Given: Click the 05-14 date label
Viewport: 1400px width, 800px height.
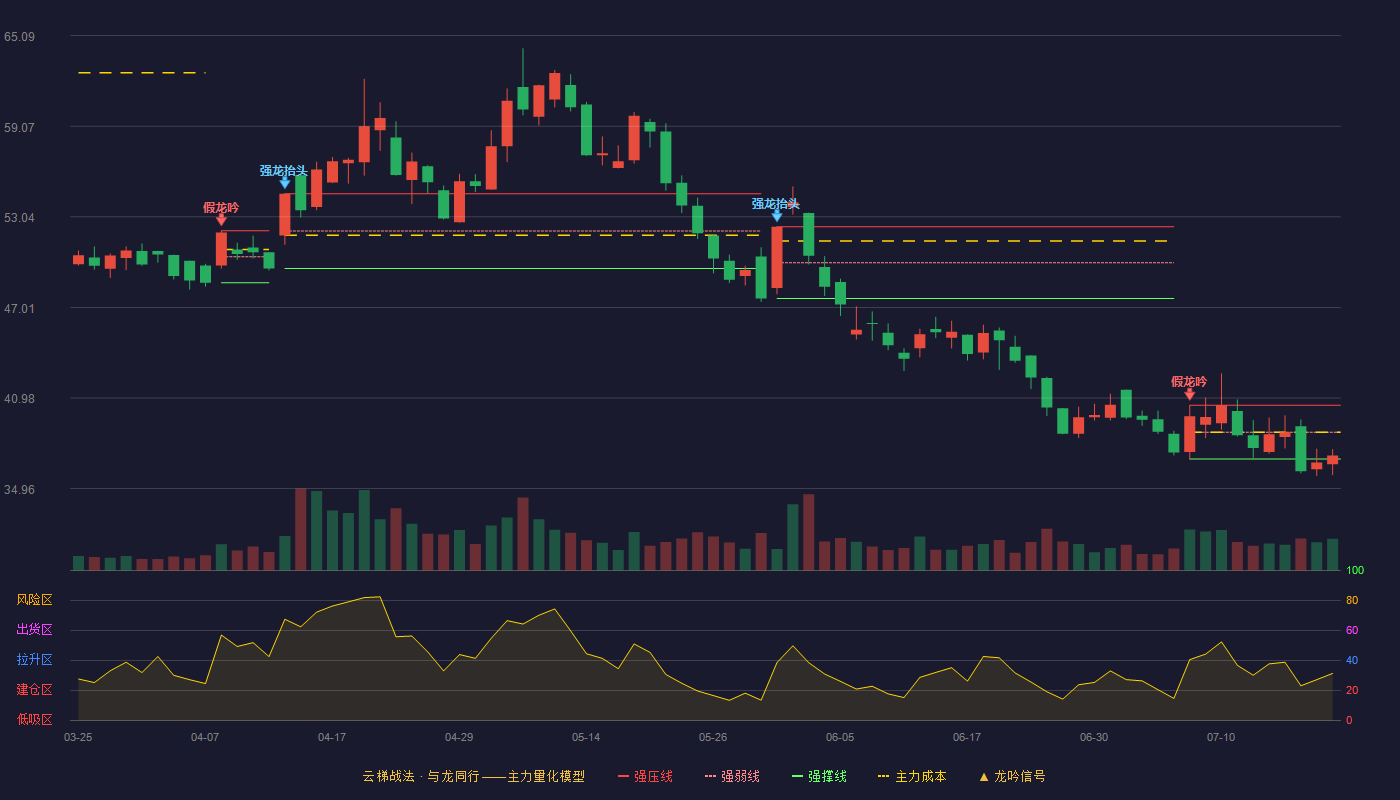Looking at the screenshot, I should (x=586, y=737).
